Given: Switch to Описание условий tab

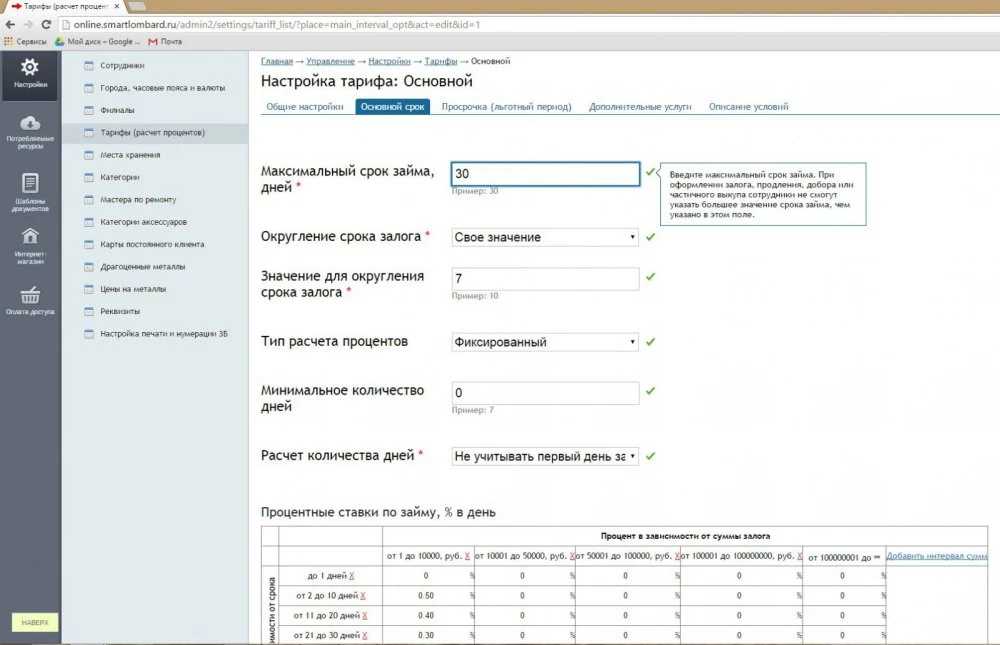Looking at the screenshot, I should tap(748, 107).
